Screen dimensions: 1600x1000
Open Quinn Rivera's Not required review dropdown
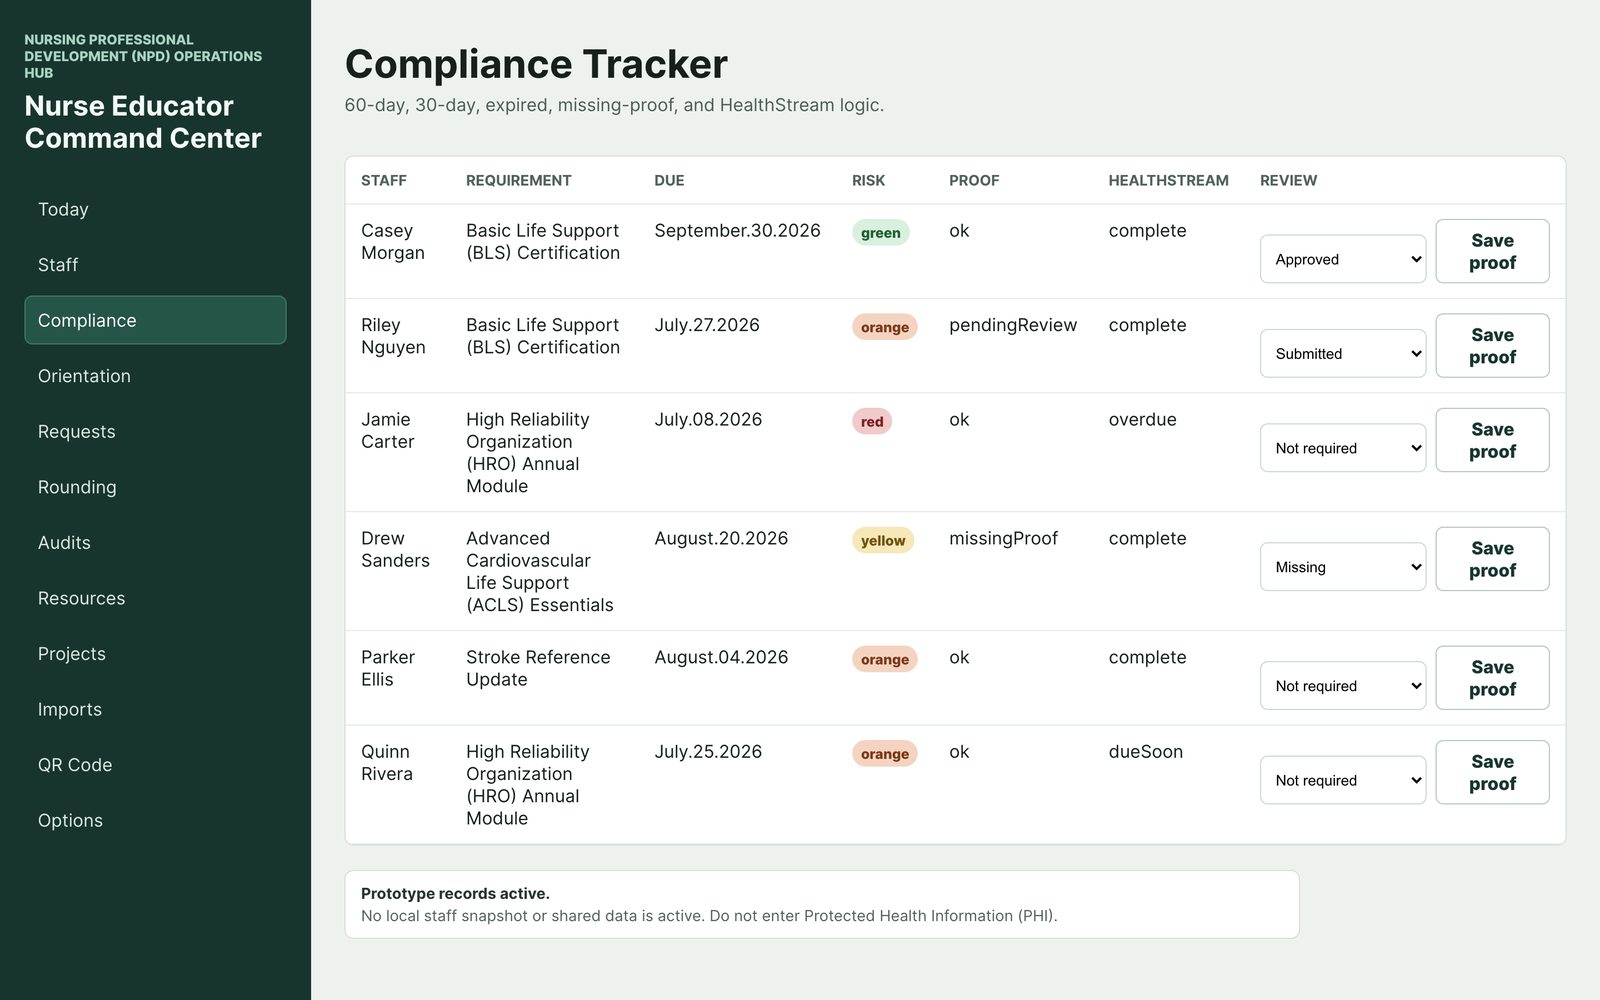(1343, 780)
